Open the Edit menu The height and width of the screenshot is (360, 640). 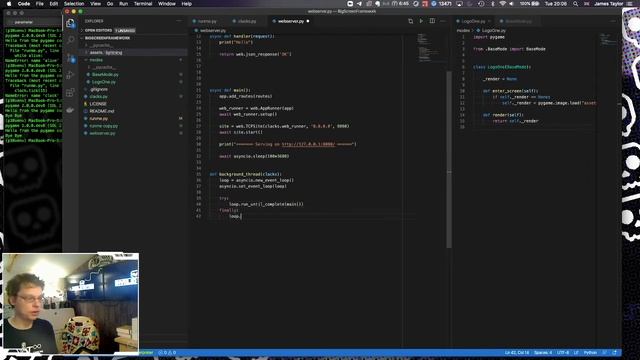tap(54, 4)
